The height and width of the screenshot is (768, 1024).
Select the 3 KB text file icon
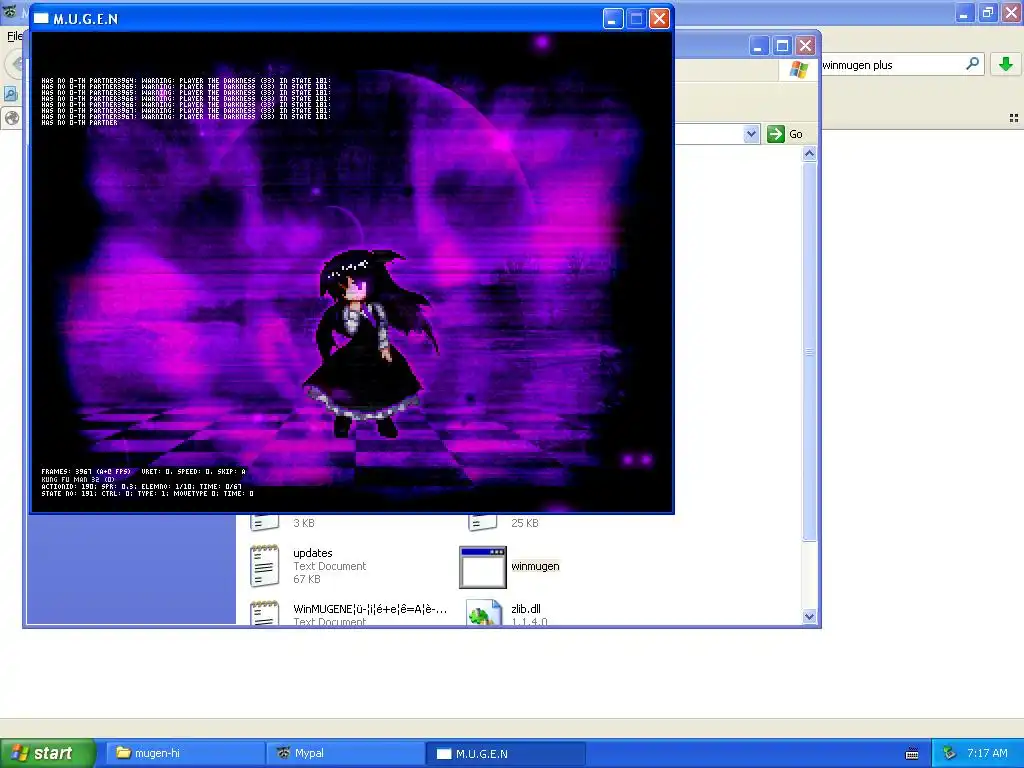[264, 522]
